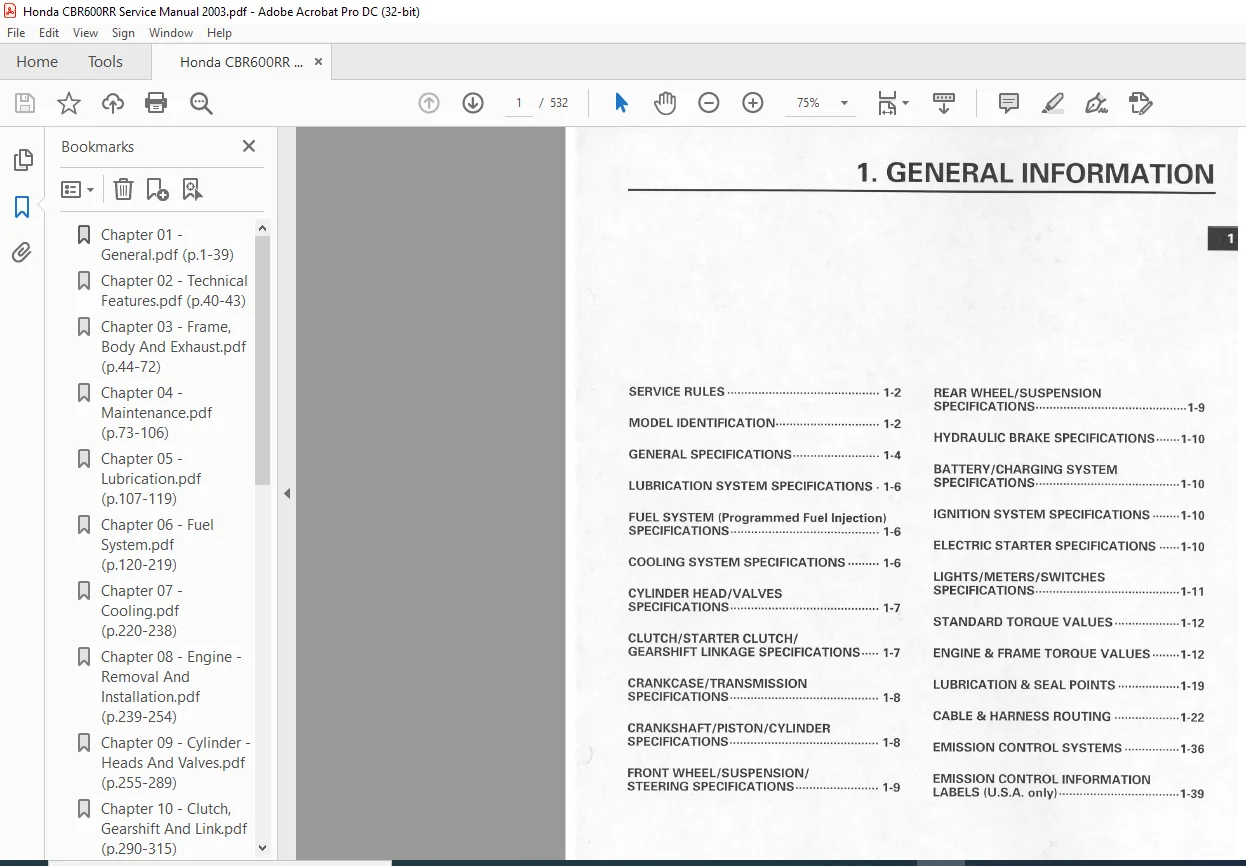Click GENERAL SPECIFICATIONS contents entry
The image size is (1246, 866).
tap(765, 454)
